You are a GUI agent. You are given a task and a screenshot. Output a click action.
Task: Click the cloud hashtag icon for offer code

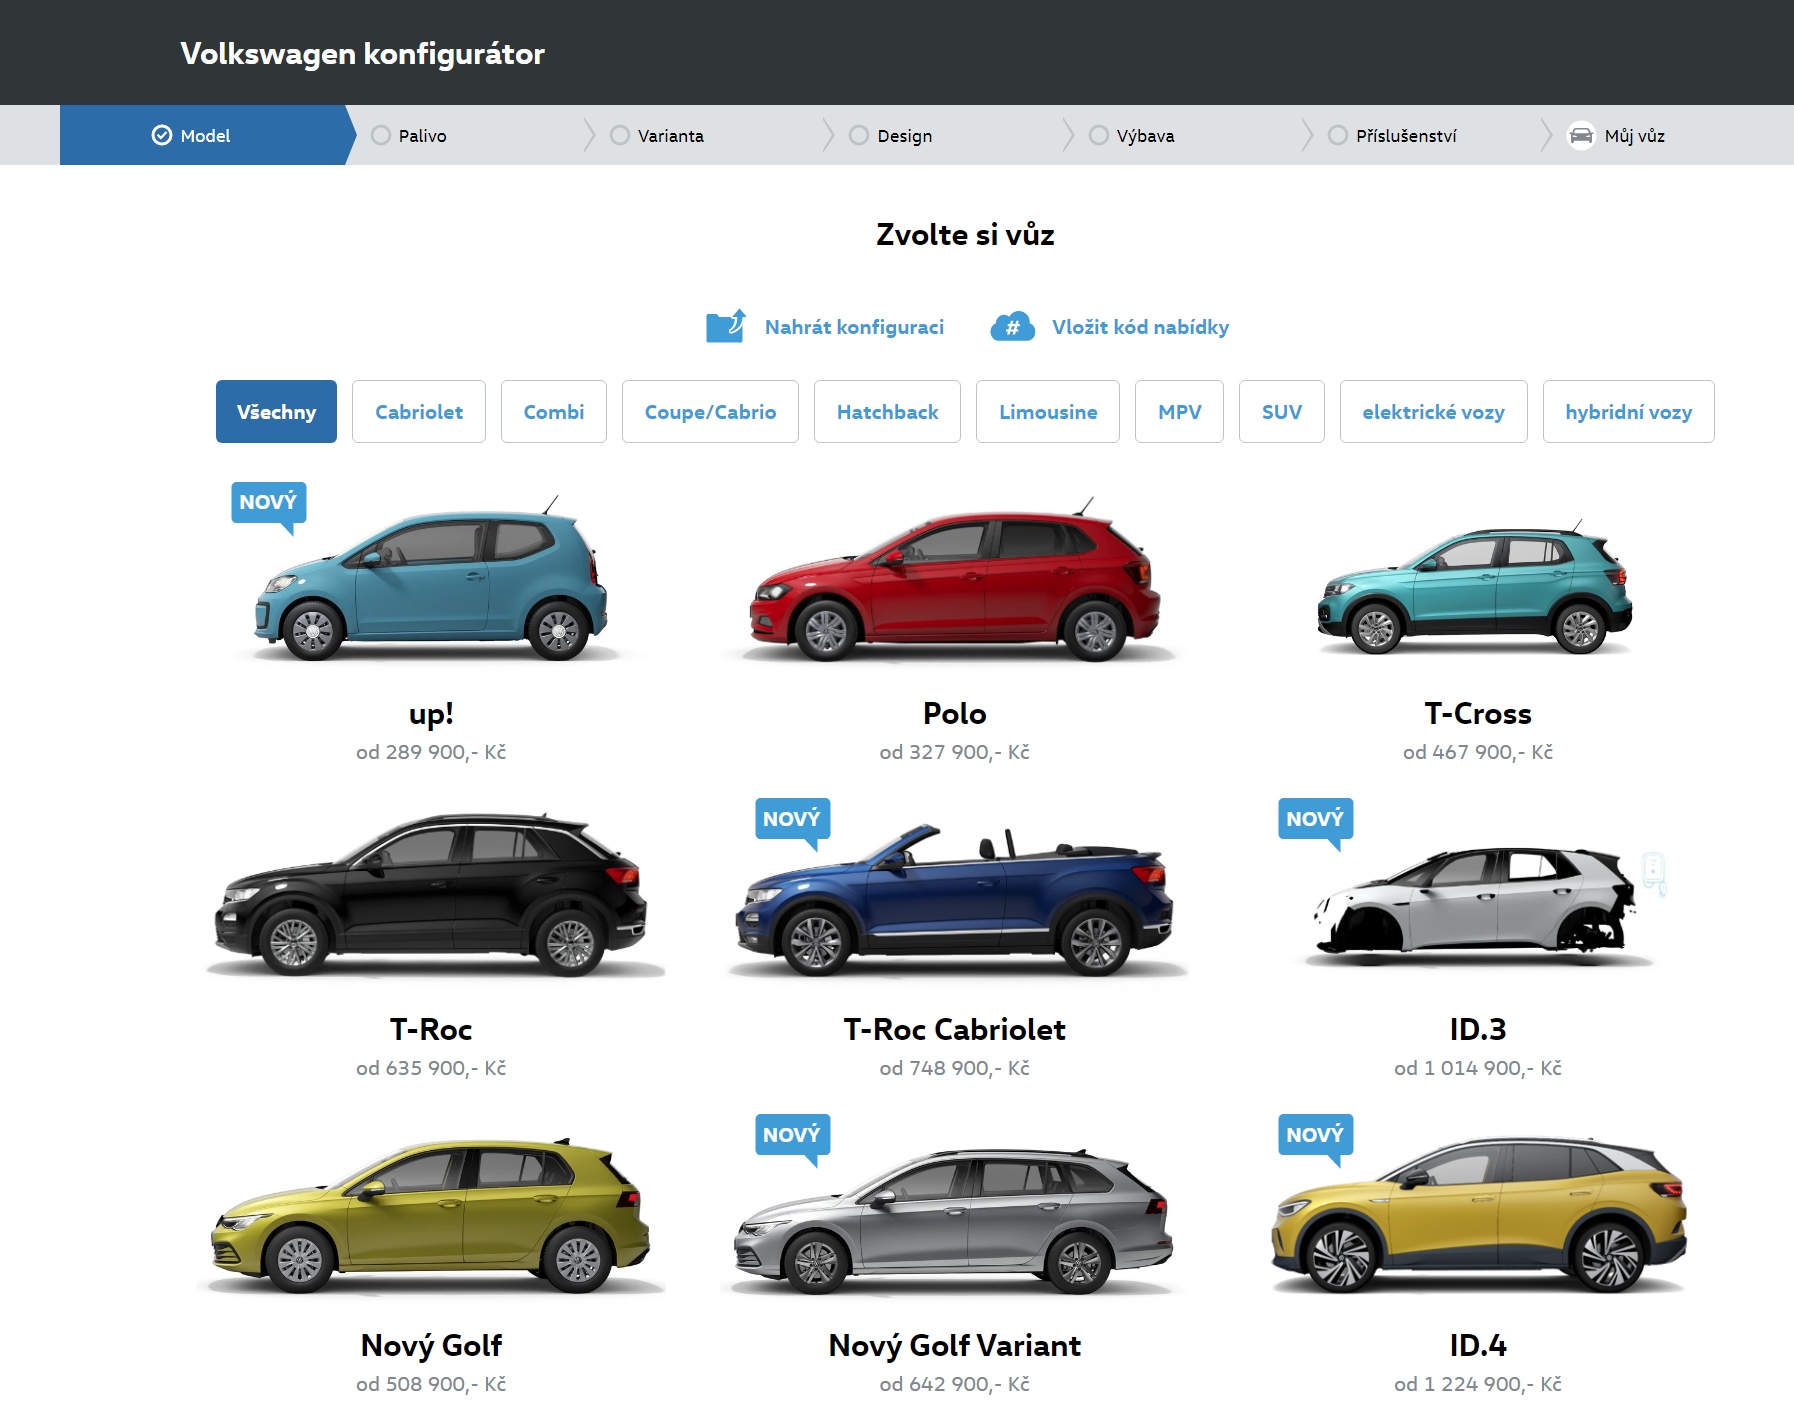tap(1012, 327)
